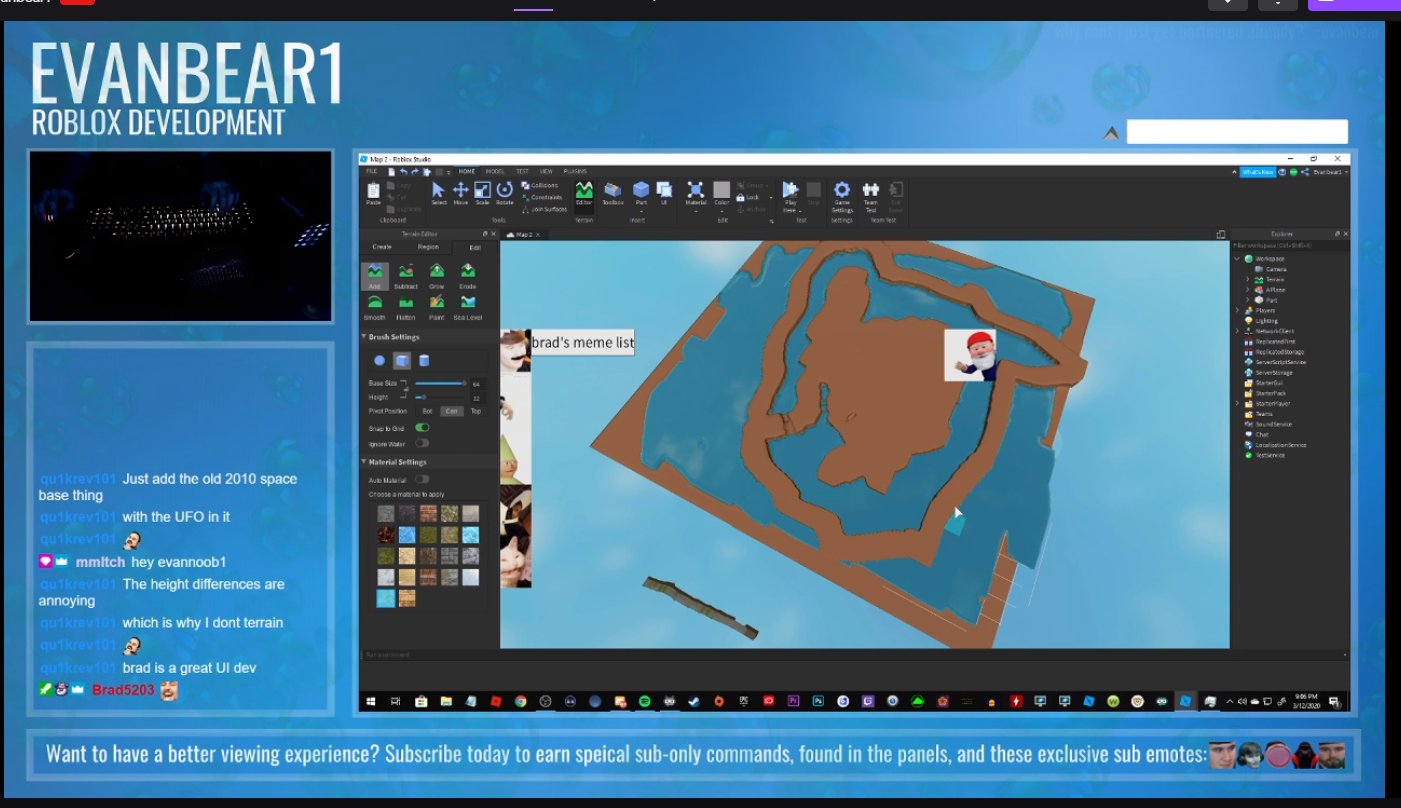Expand the Terrain node in Explorer
1401x808 pixels.
pyautogui.click(x=1247, y=279)
